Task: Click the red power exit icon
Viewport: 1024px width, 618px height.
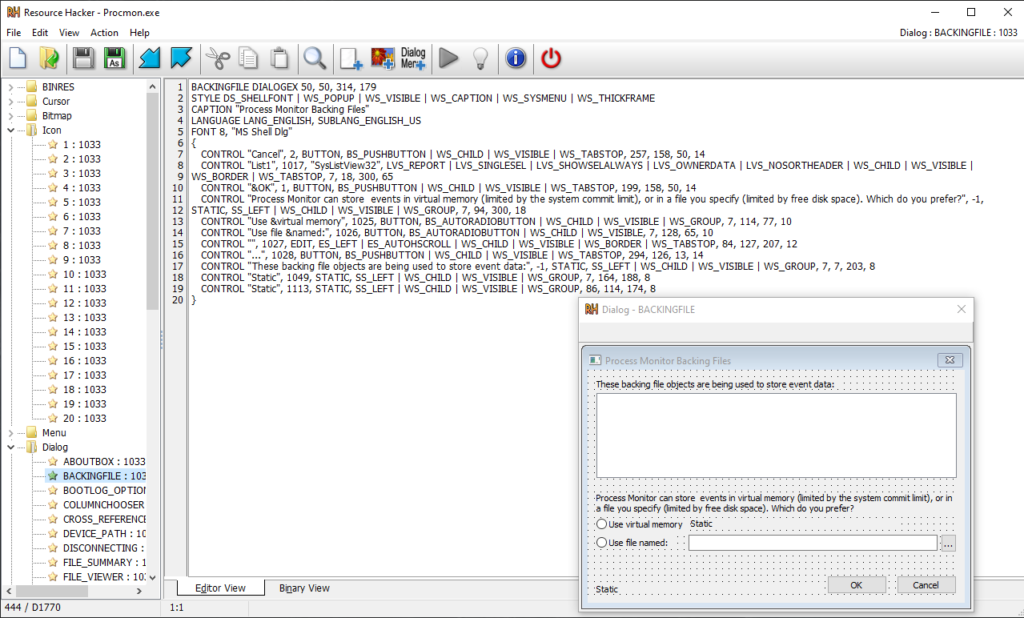Action: pos(551,58)
